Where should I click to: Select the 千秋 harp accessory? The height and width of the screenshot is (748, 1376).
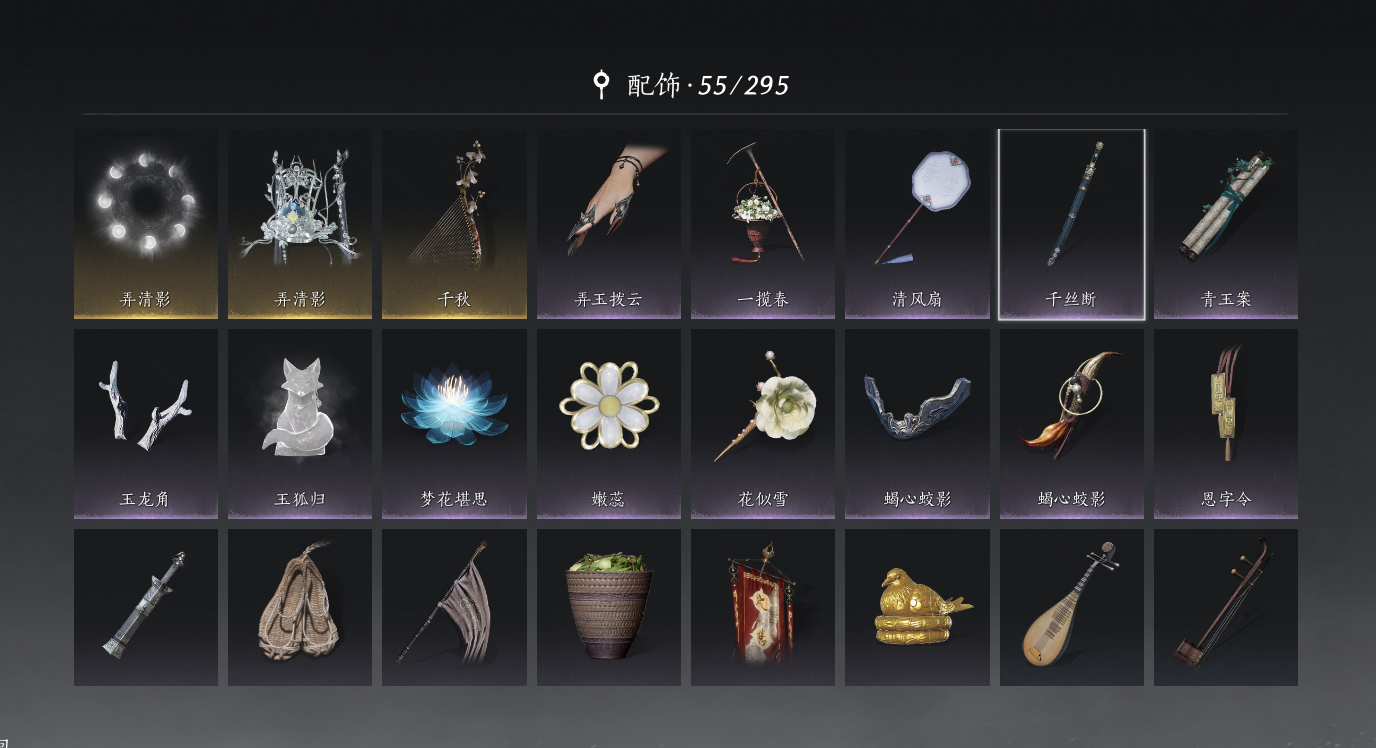point(454,224)
